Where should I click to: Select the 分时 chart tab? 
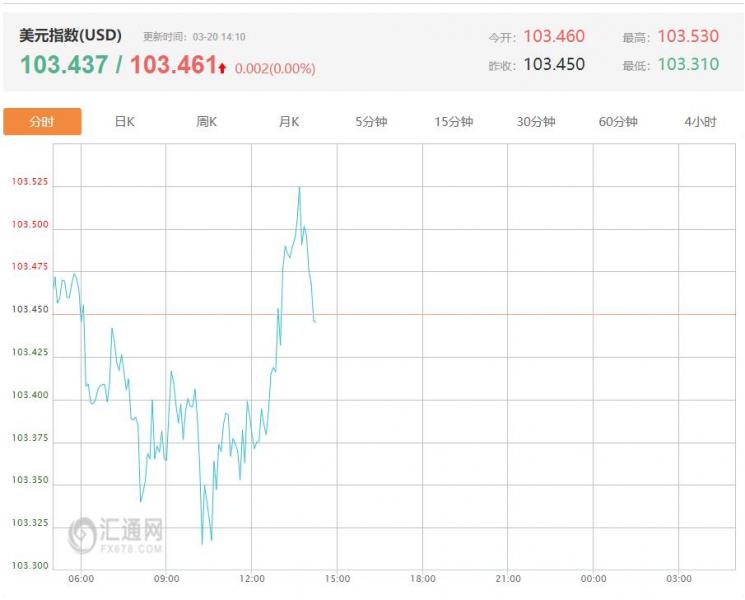tap(42, 122)
